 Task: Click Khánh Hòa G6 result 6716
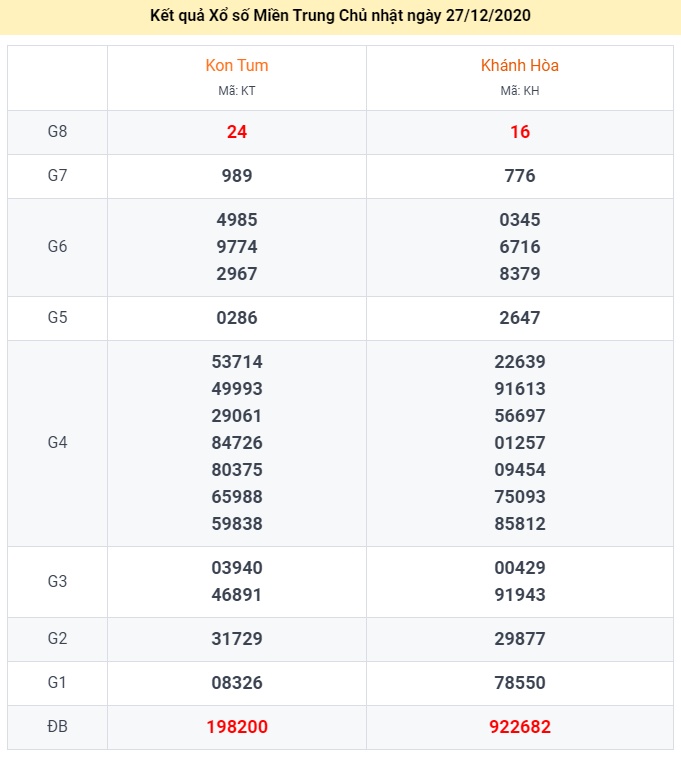(520, 247)
